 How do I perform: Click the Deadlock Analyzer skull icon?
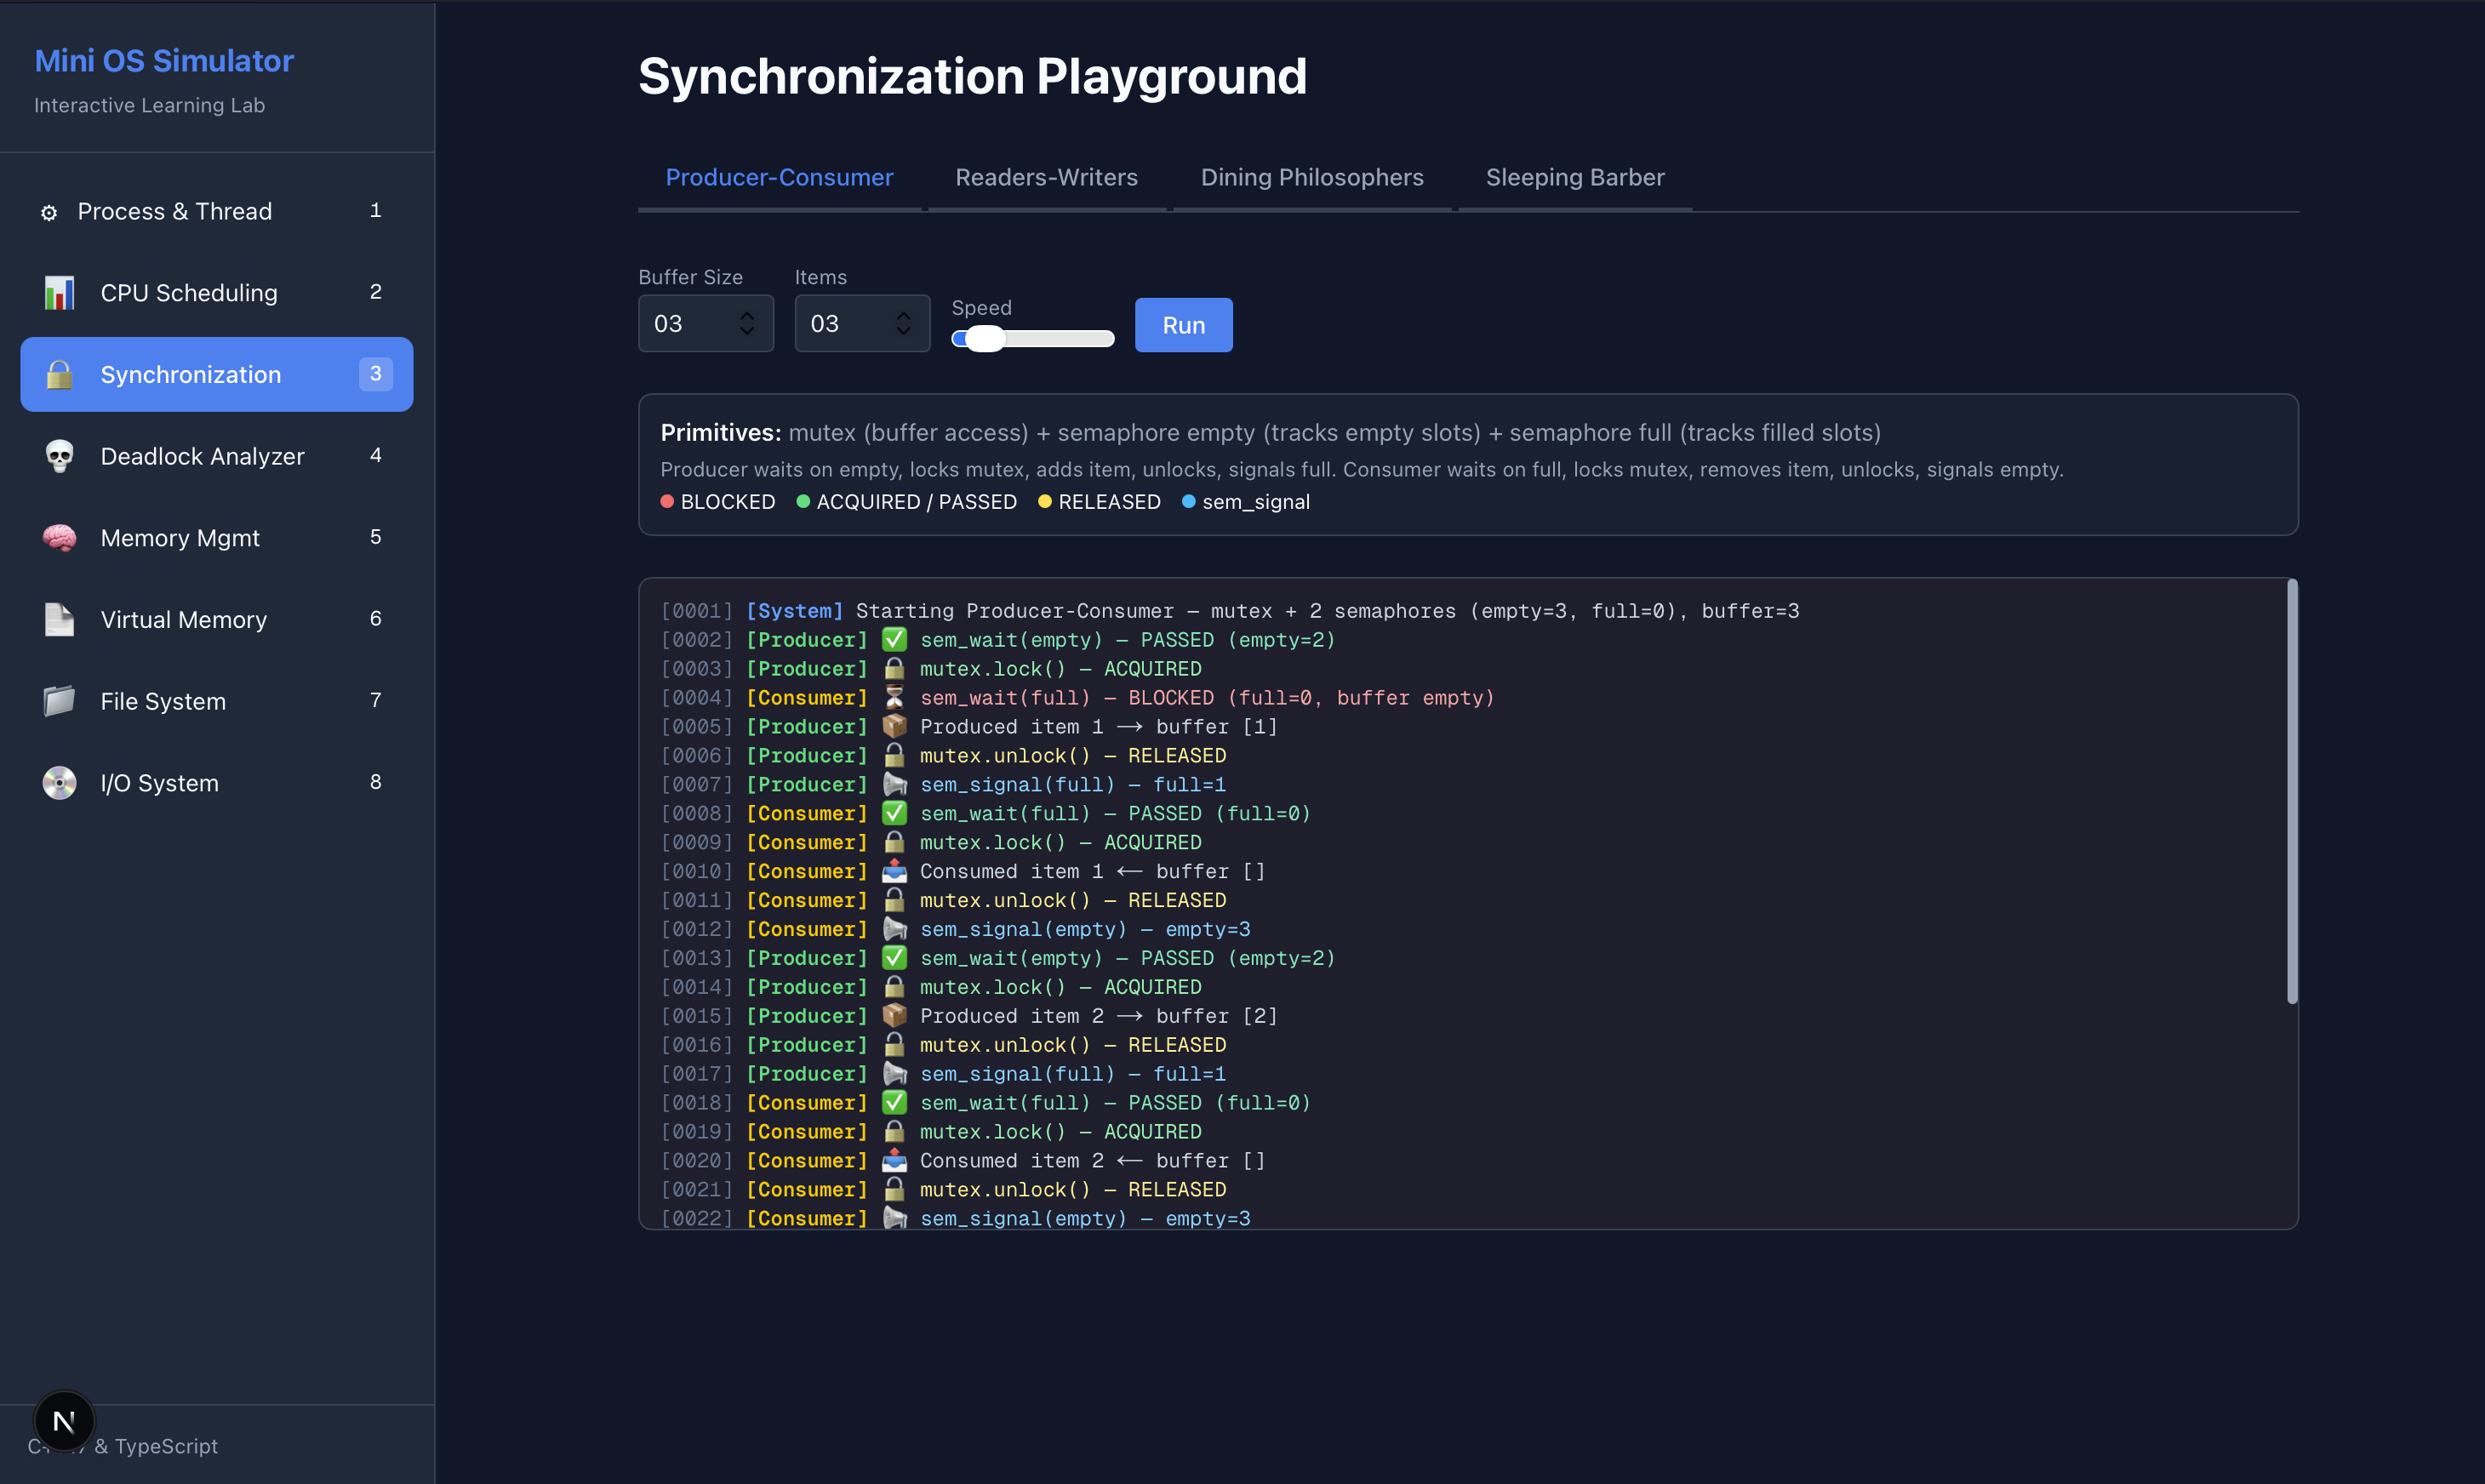[x=59, y=457]
